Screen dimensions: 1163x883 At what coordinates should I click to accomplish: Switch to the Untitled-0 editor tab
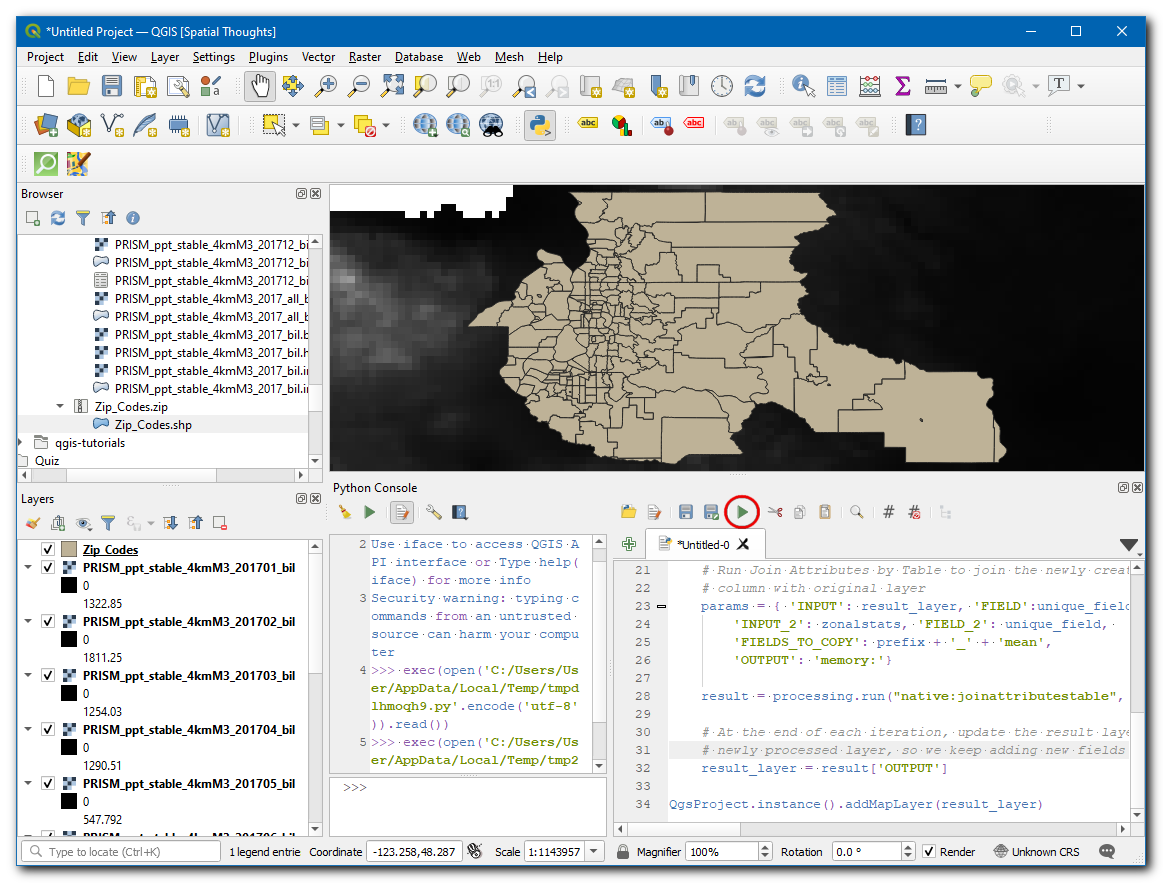pos(702,545)
